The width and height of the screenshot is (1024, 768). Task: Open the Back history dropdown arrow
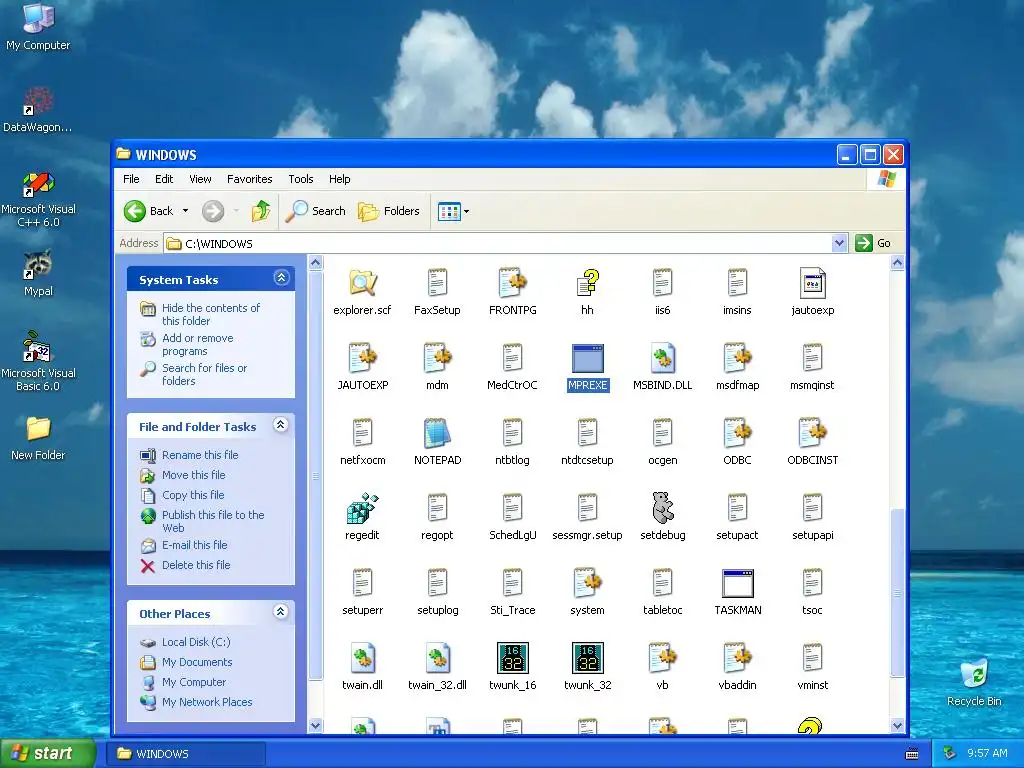pos(185,211)
